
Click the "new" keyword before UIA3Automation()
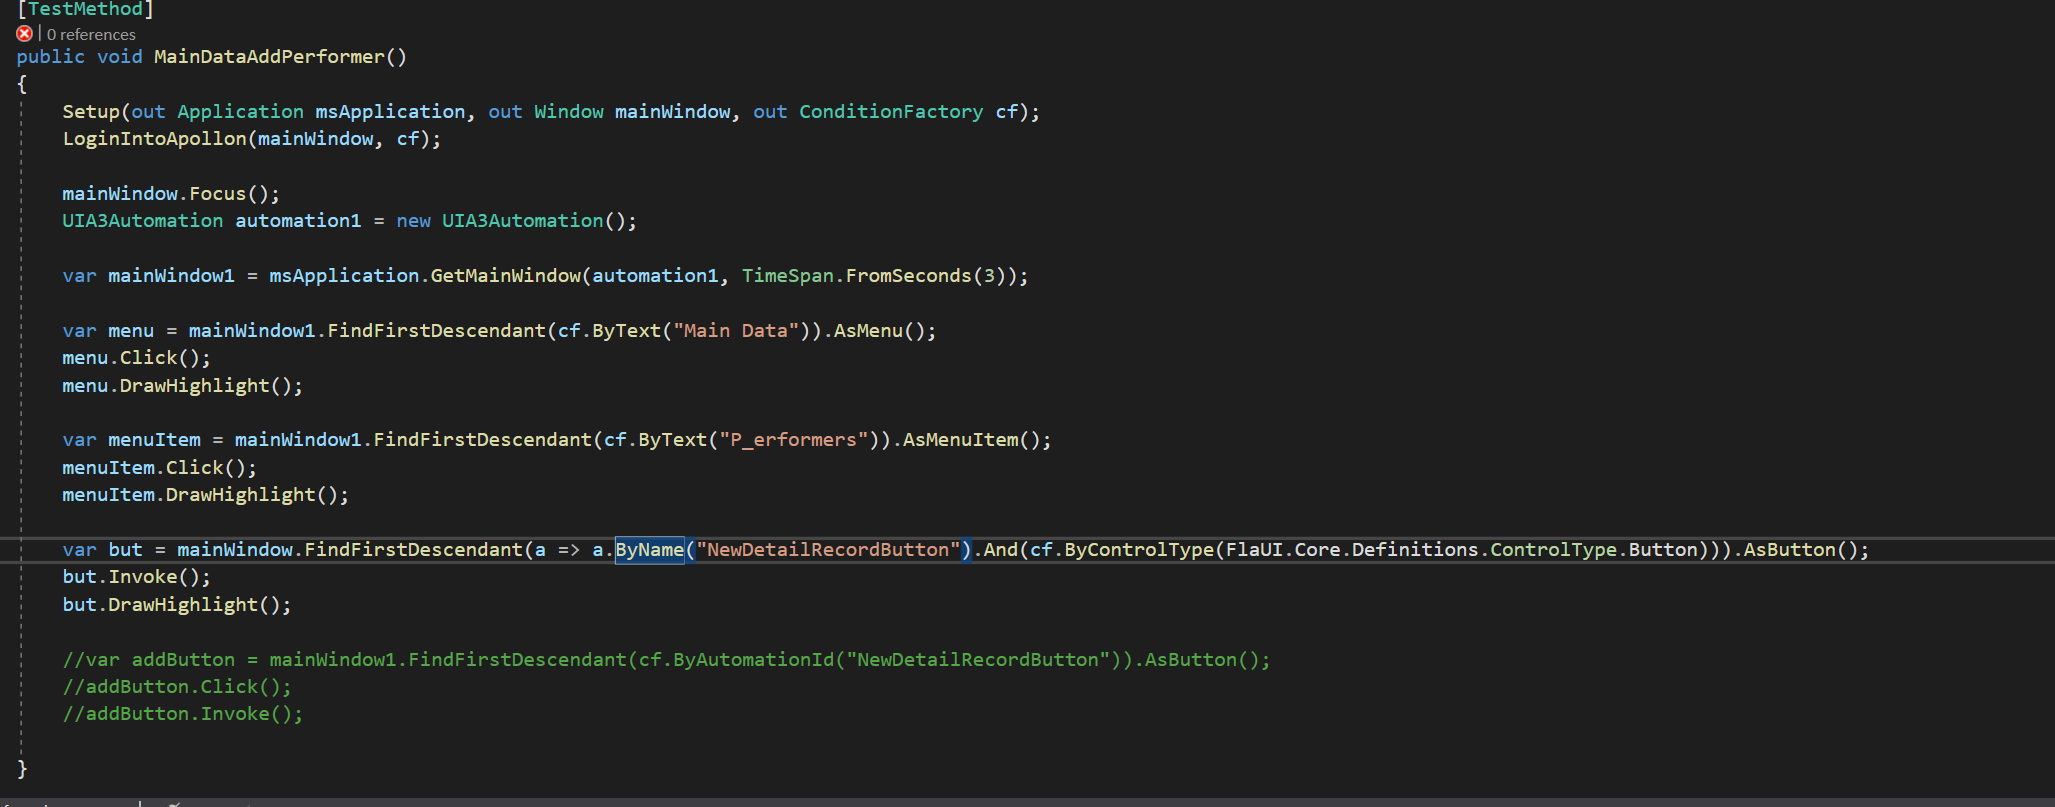coord(413,221)
